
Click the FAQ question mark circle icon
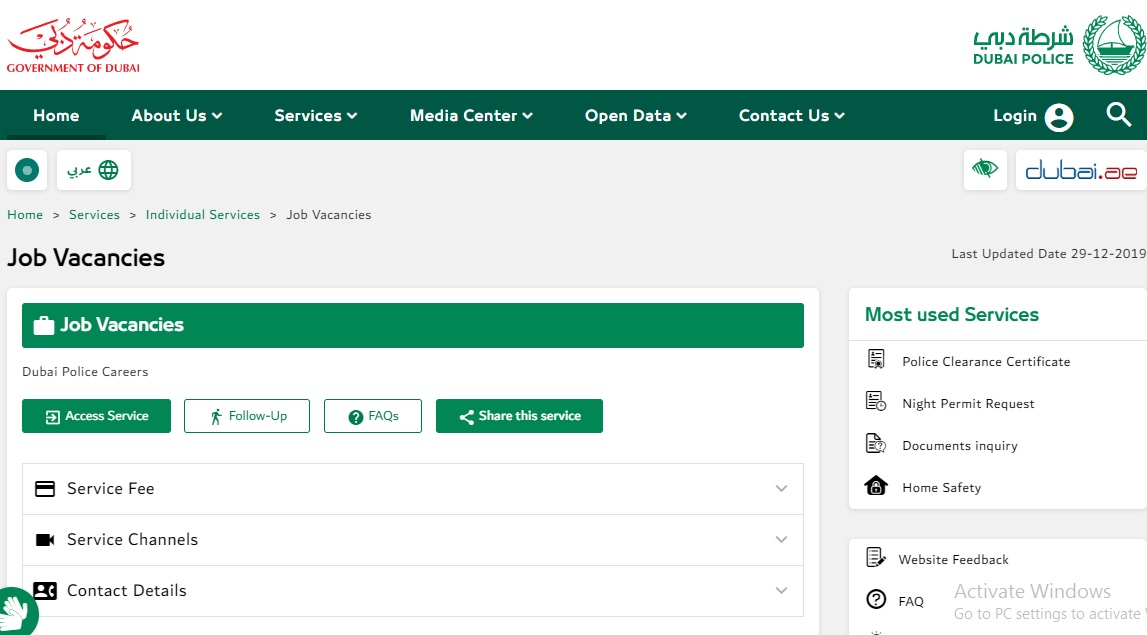[x=876, y=599]
